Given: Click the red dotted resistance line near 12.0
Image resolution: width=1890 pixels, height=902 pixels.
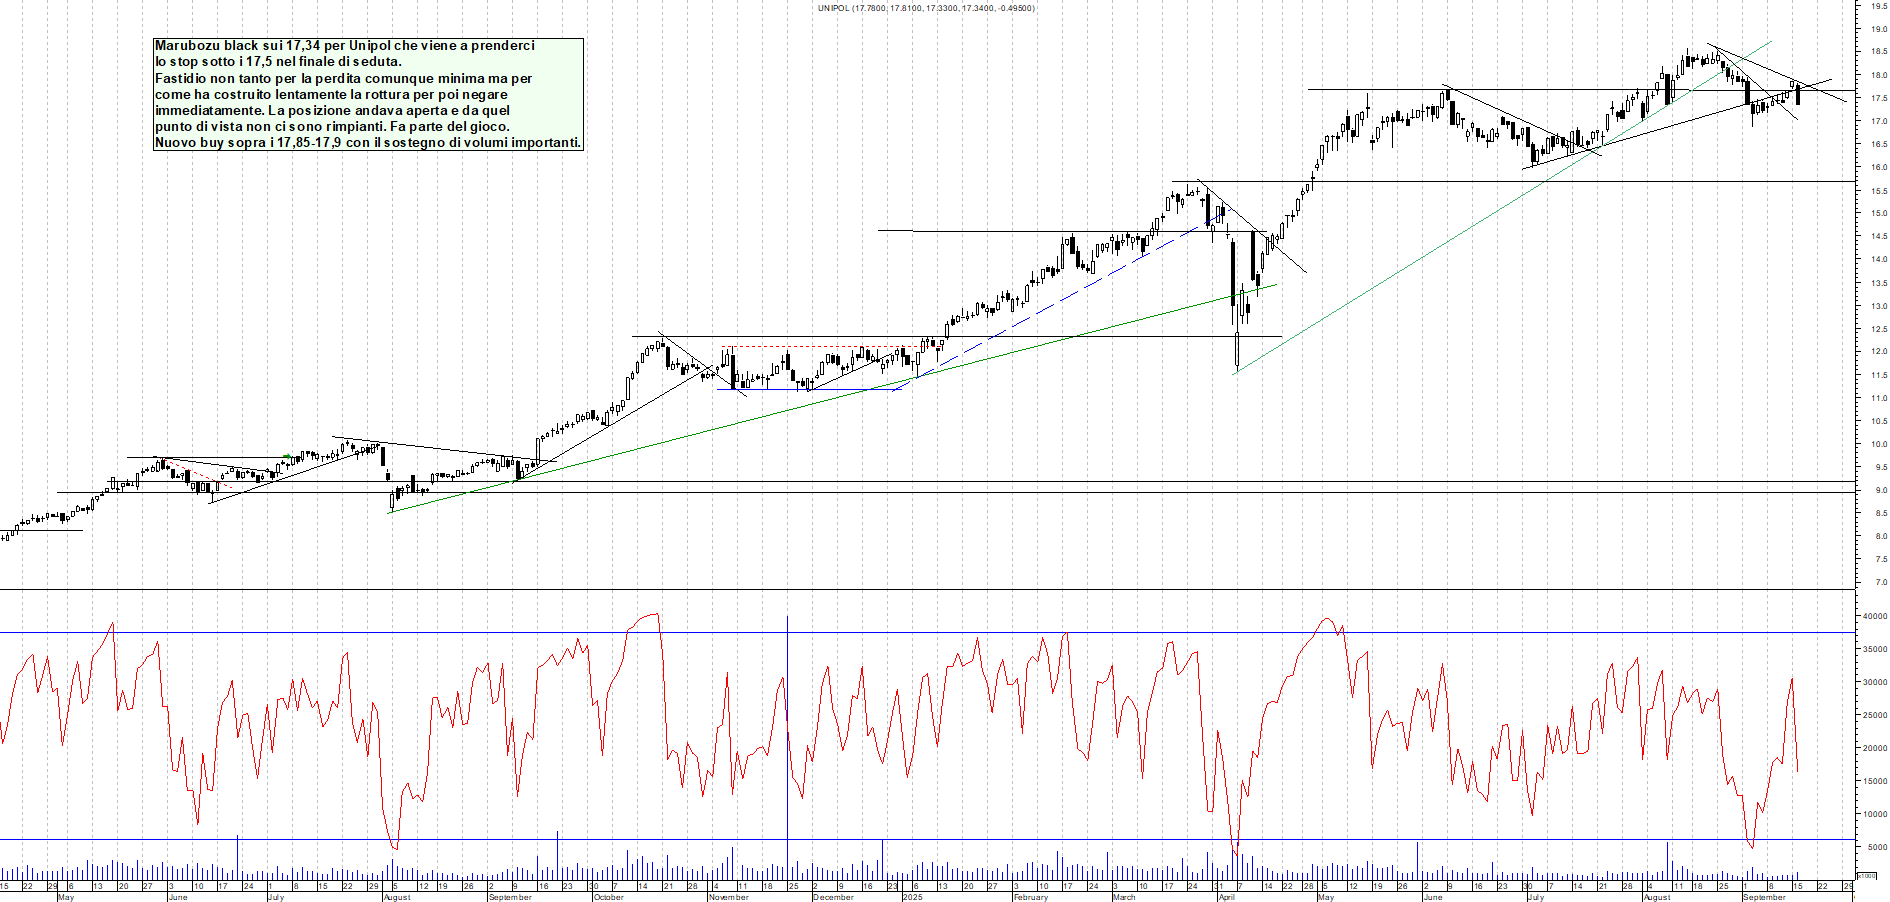Looking at the screenshot, I should [x=830, y=347].
